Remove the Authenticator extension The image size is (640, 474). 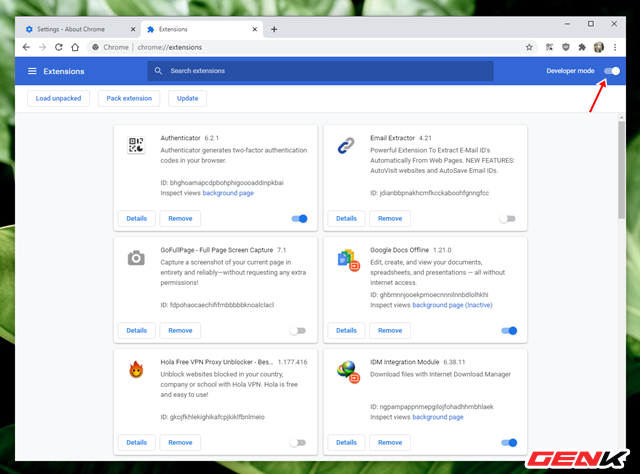(x=180, y=218)
